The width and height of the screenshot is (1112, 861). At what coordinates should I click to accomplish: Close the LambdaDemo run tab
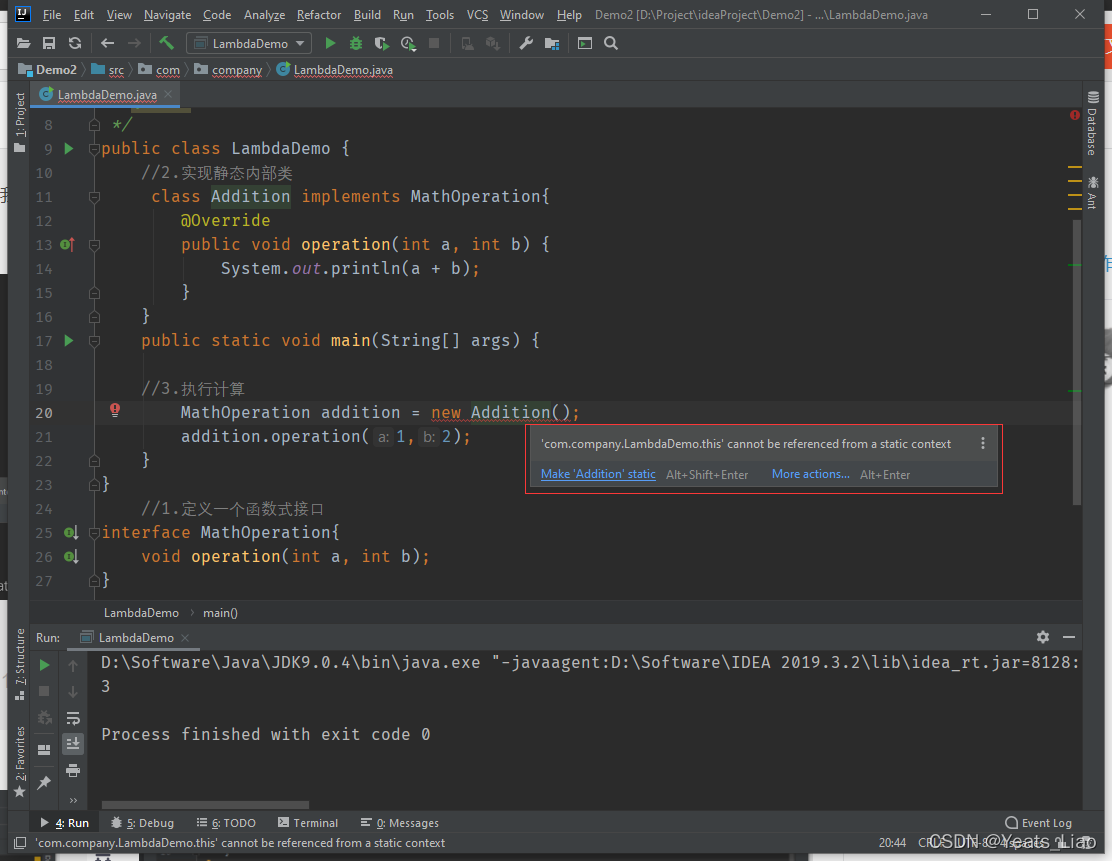[185, 638]
